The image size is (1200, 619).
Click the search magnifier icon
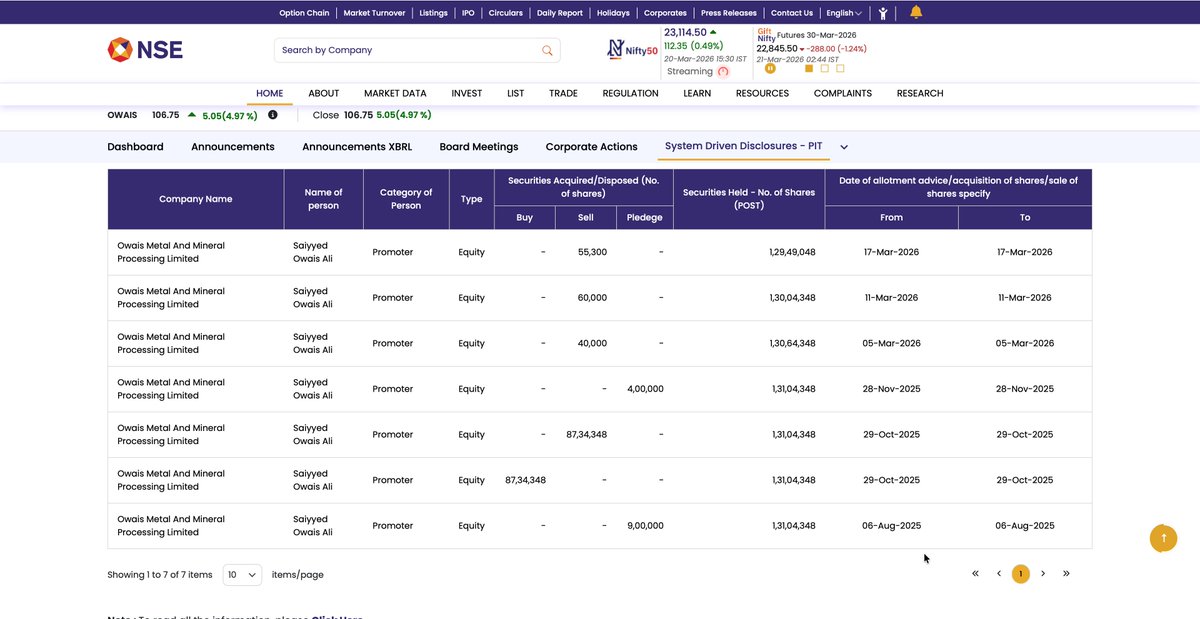coord(547,50)
